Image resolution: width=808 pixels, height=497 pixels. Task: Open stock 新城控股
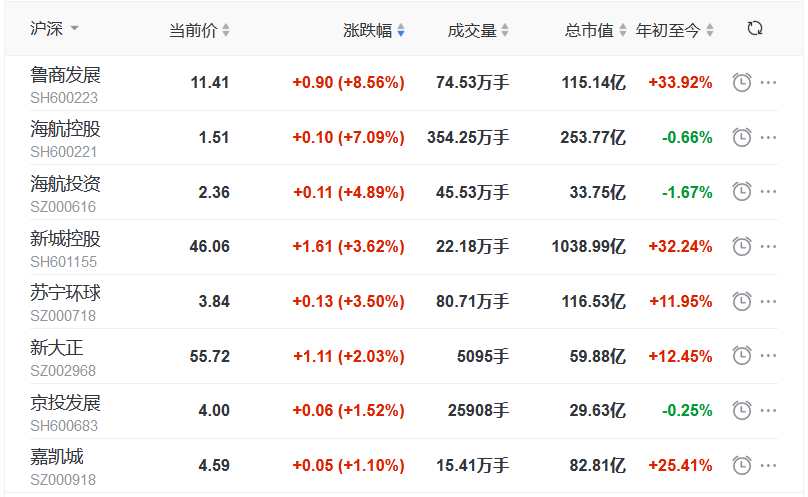click(65, 238)
